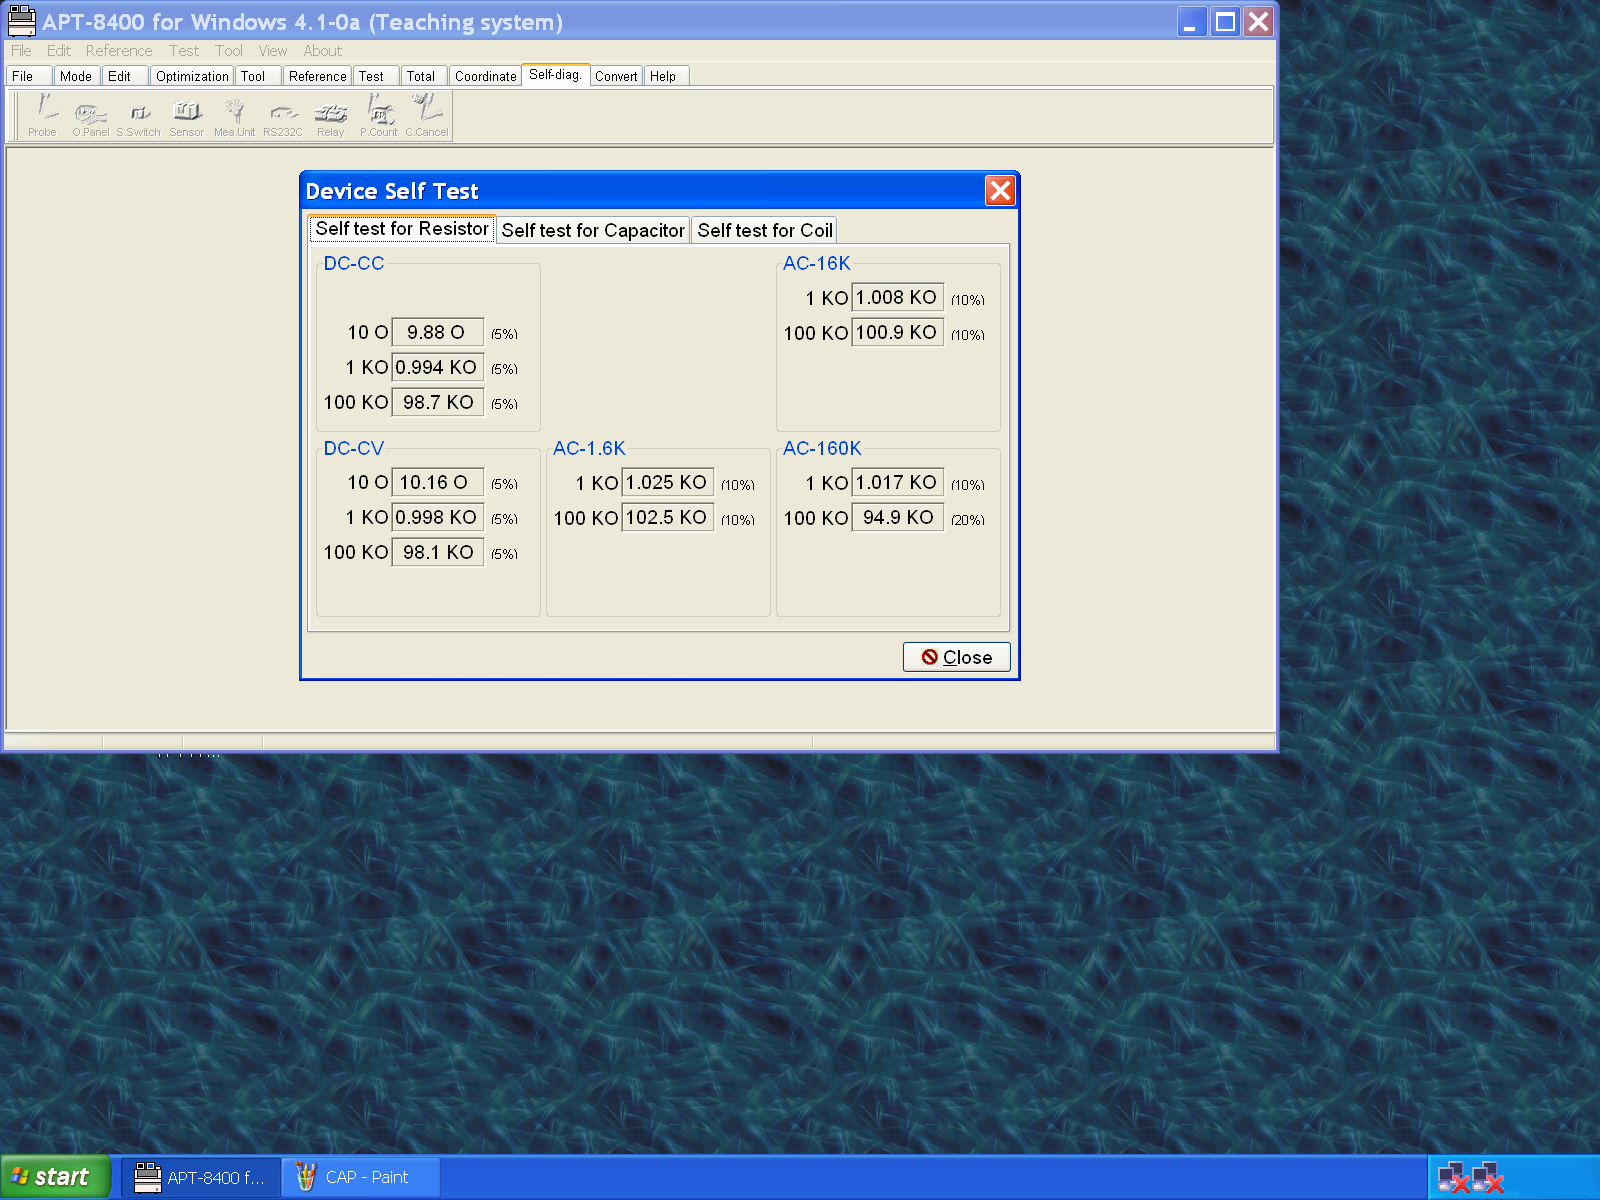This screenshot has height=1200, width=1600.
Task: Click the C.Cancel toolbar icon
Action: pyautogui.click(x=427, y=115)
